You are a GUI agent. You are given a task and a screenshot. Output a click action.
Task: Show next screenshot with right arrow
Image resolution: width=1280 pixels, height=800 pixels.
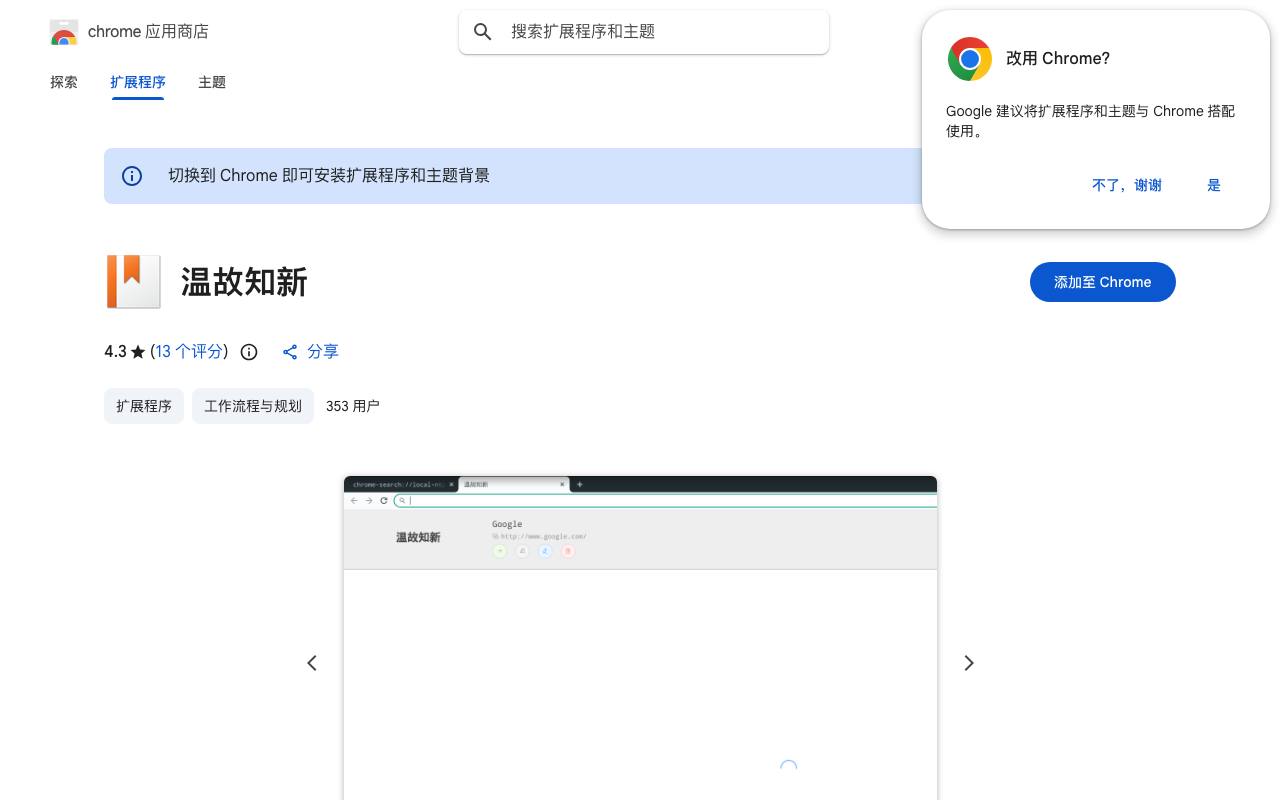(968, 663)
